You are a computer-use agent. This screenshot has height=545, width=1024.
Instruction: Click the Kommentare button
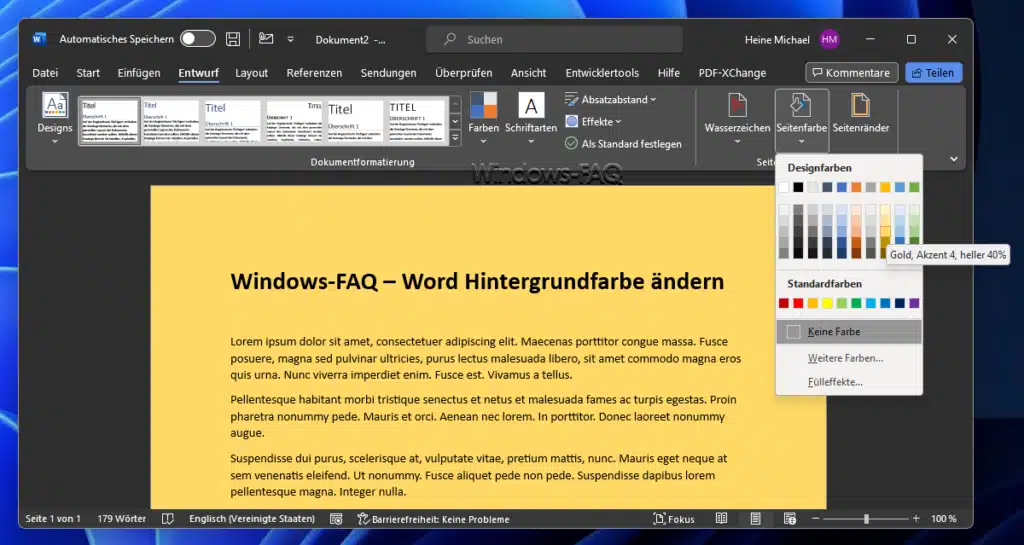pos(852,73)
